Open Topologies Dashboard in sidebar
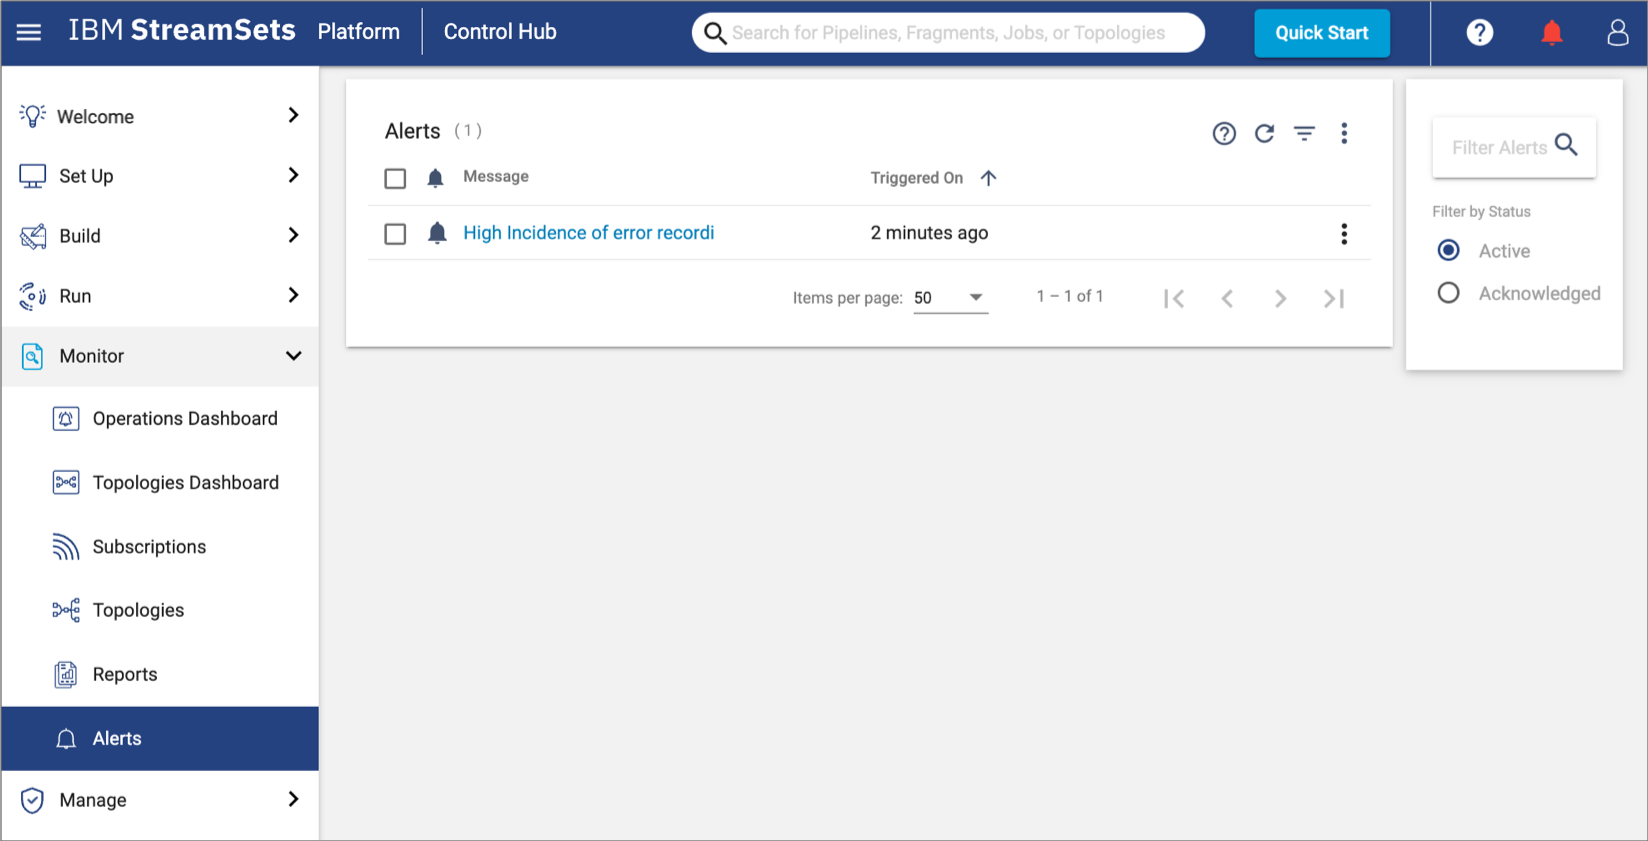Image resolution: width=1648 pixels, height=841 pixels. (160, 483)
